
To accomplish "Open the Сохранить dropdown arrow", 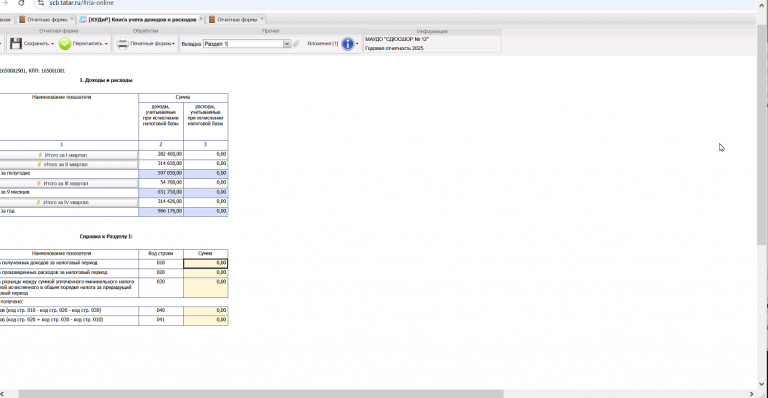I will (x=52, y=44).
